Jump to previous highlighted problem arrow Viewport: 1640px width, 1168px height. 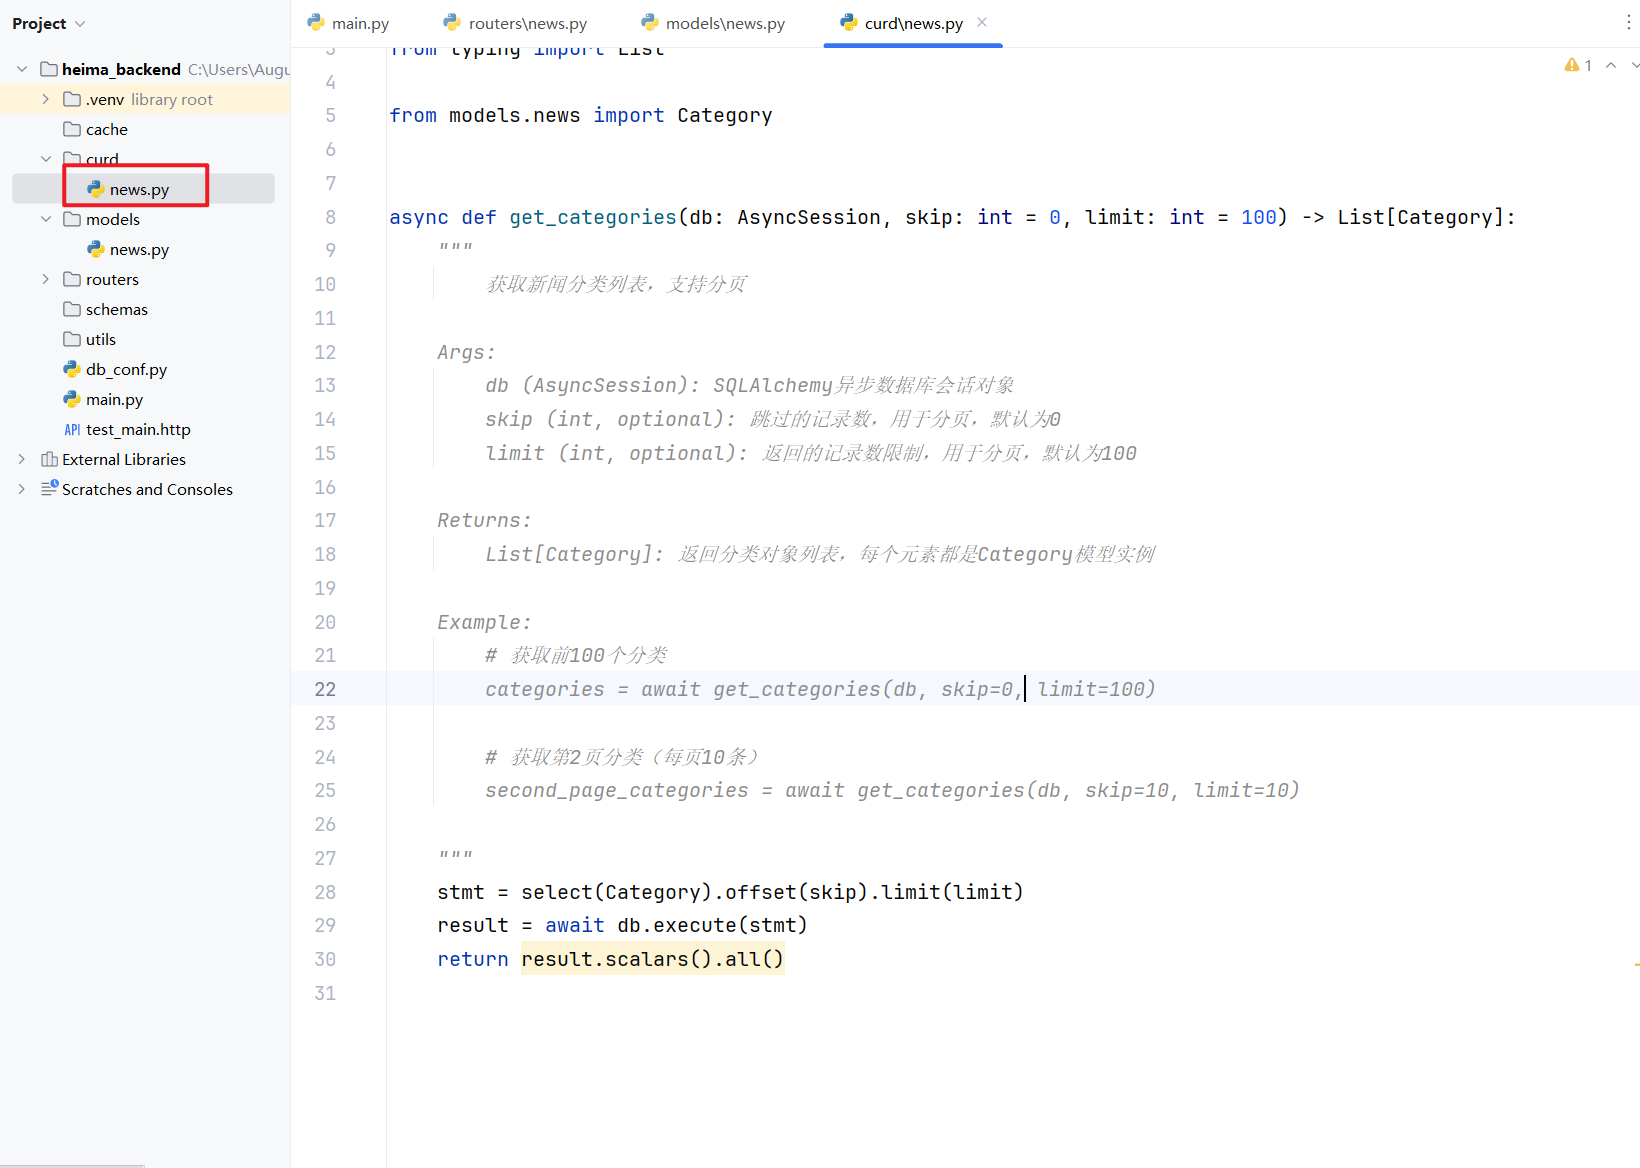(1611, 65)
